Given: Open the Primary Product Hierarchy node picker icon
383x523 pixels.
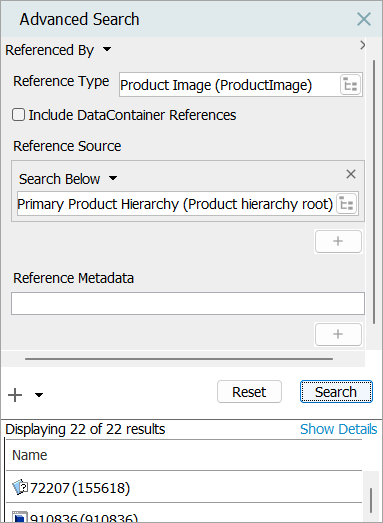Looking at the screenshot, I should pos(347,203).
